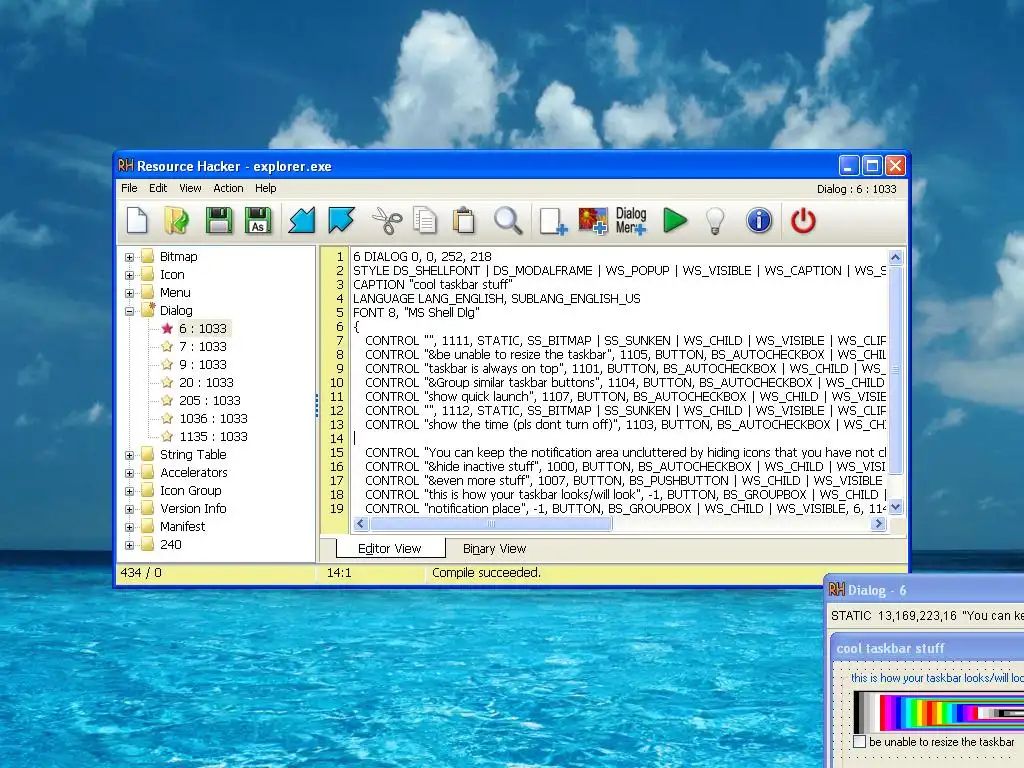Click the Paste clipboard icon
This screenshot has width=1024, height=768.
tap(464, 220)
